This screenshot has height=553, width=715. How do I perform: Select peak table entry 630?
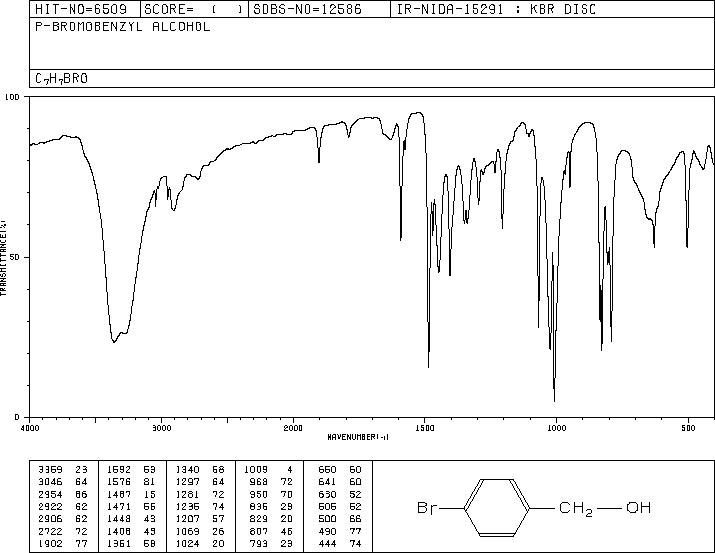[x=327, y=494]
